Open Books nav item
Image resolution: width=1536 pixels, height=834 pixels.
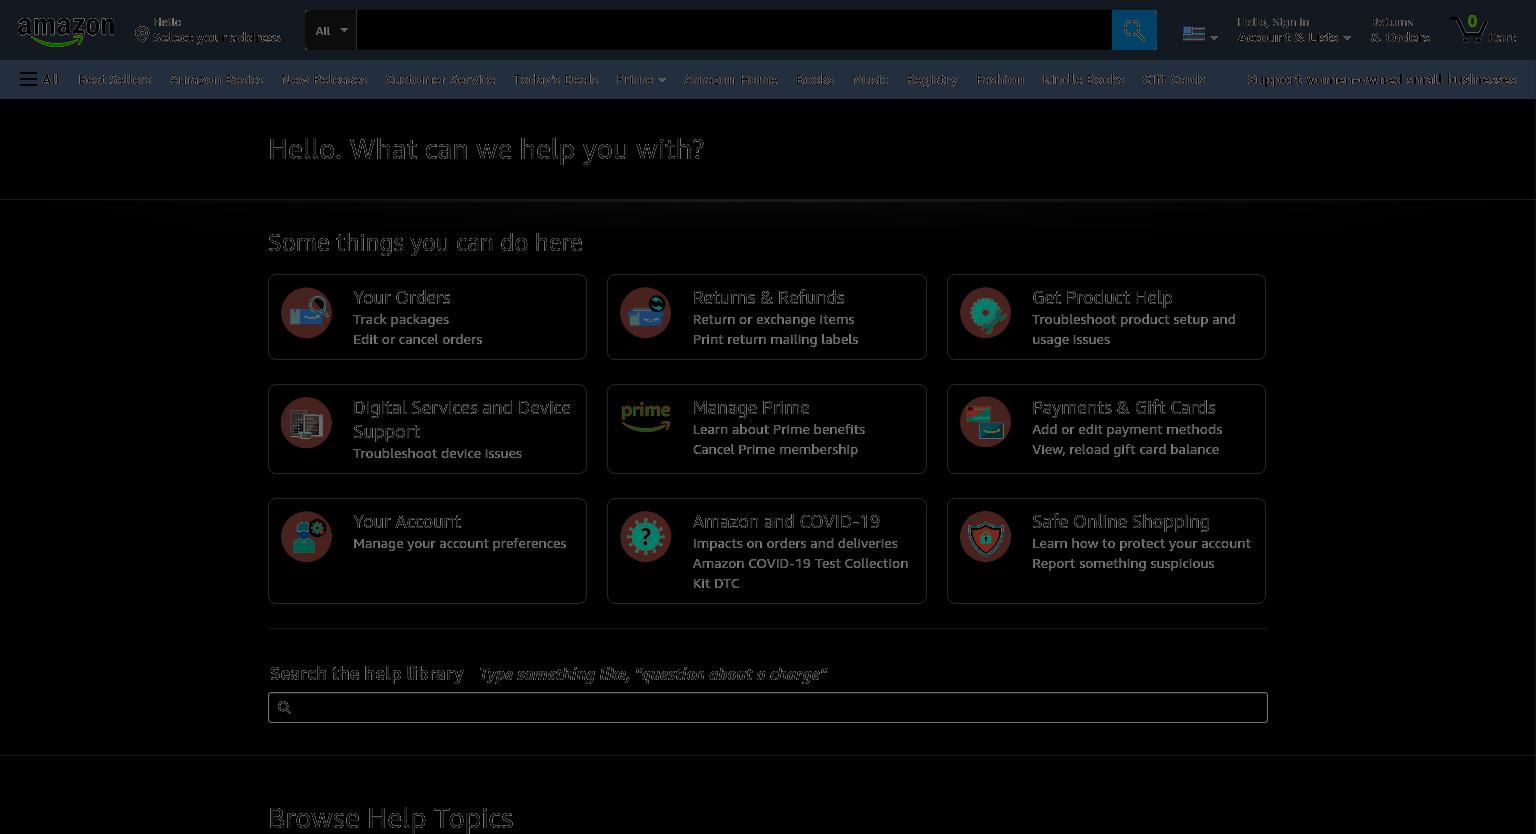pos(815,79)
